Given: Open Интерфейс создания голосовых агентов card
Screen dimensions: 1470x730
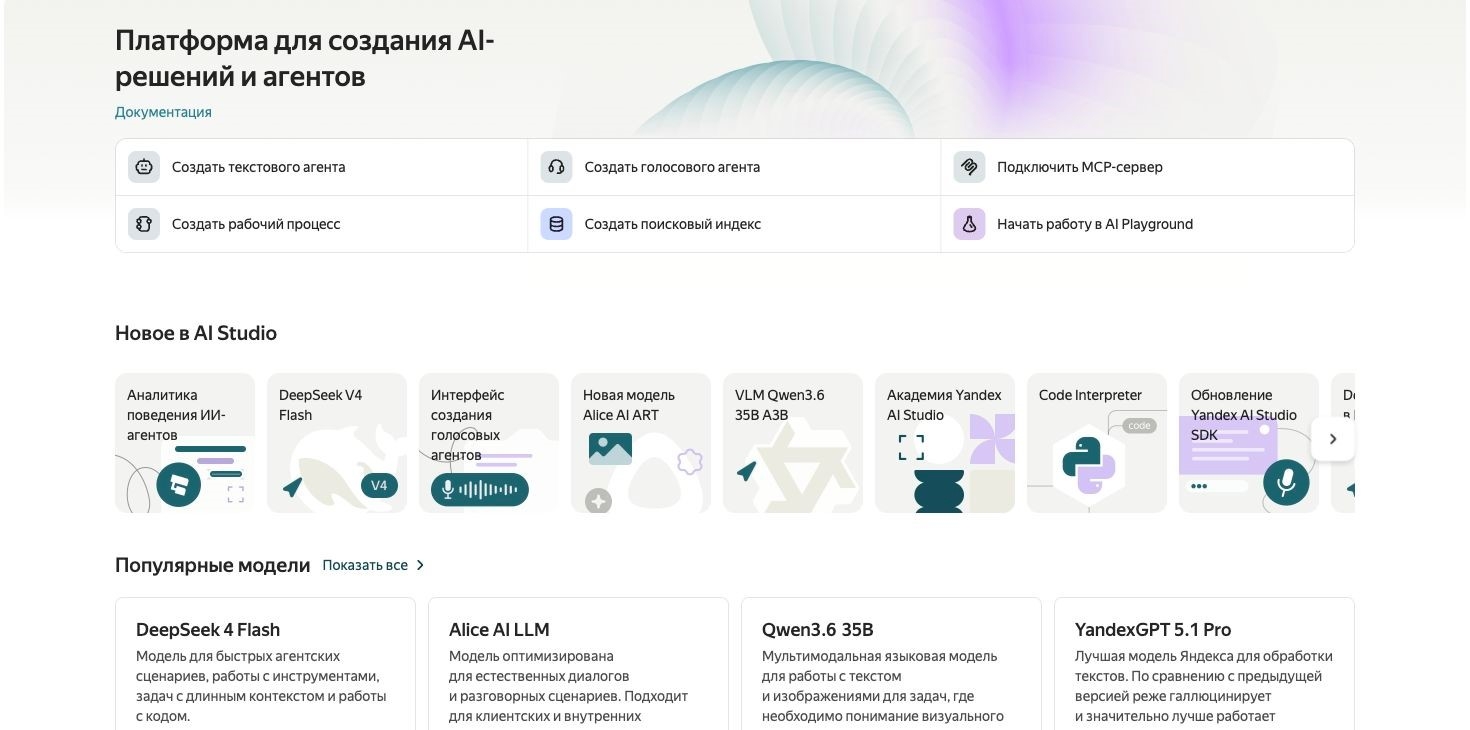Looking at the screenshot, I should [x=489, y=443].
